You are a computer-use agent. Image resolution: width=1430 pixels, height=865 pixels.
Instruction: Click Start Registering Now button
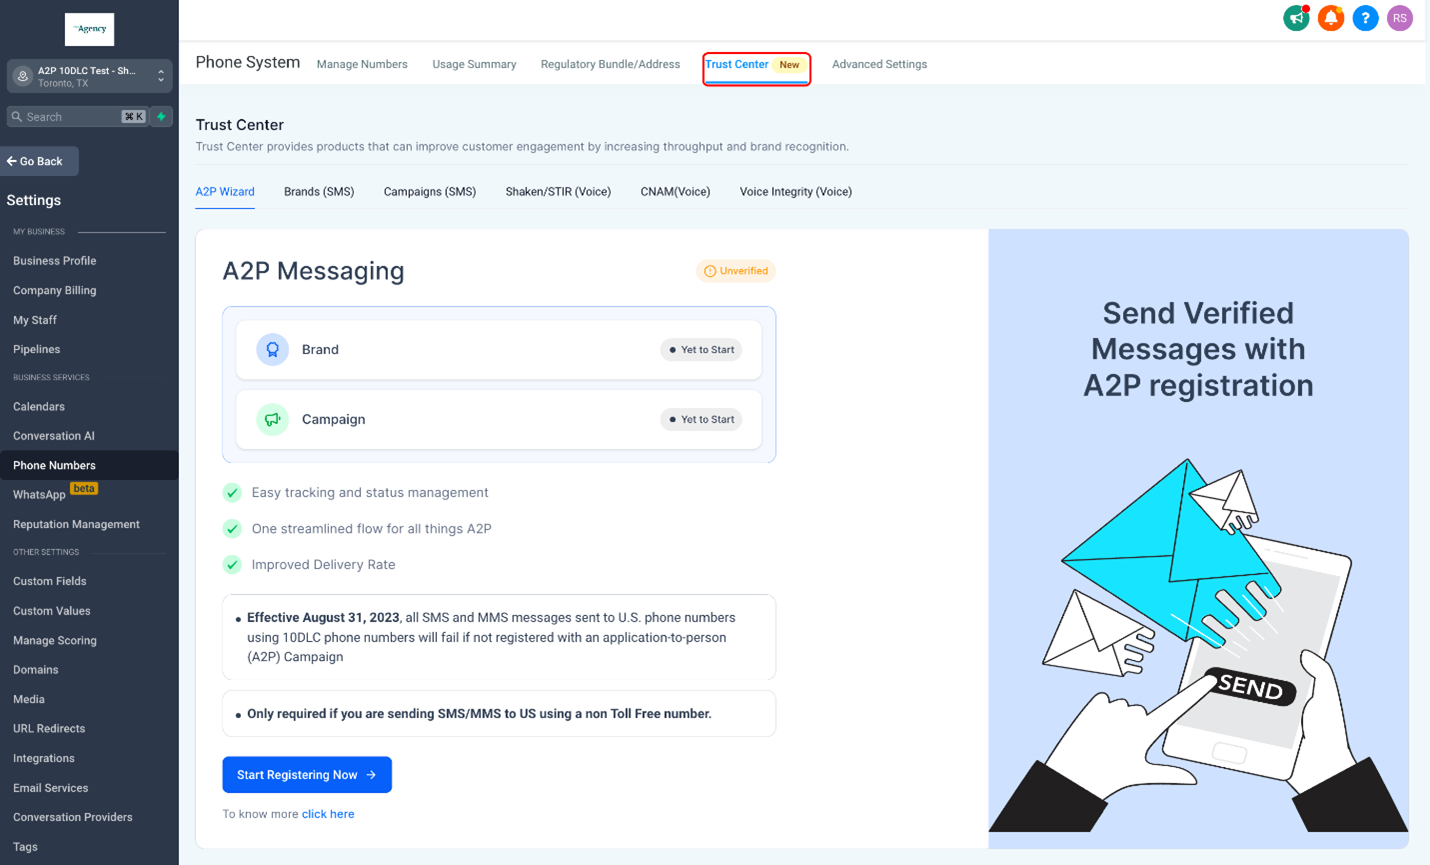[x=307, y=775]
